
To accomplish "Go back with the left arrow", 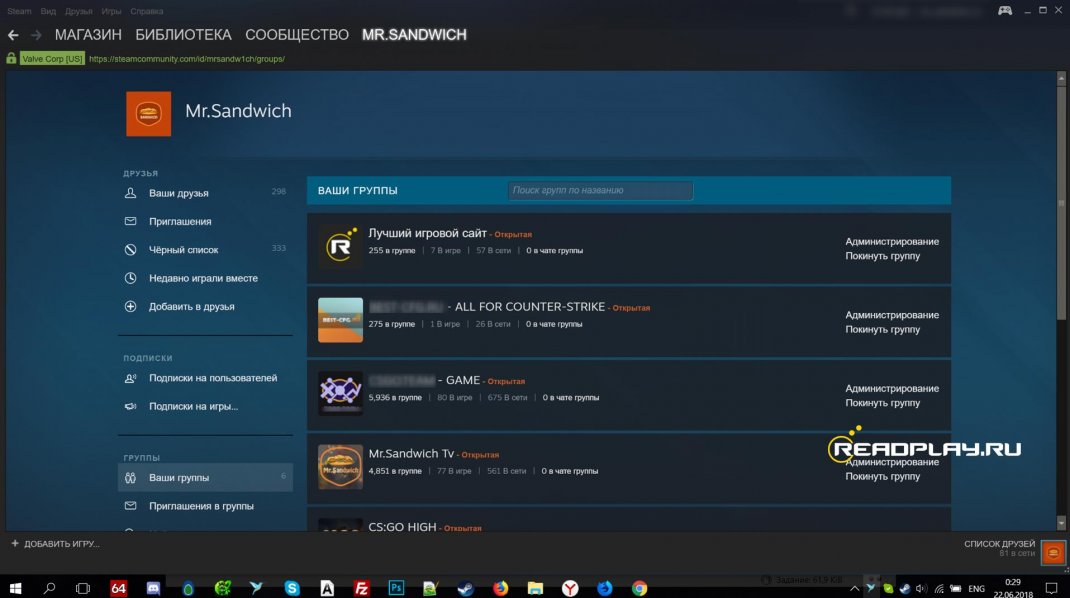I will 13,35.
